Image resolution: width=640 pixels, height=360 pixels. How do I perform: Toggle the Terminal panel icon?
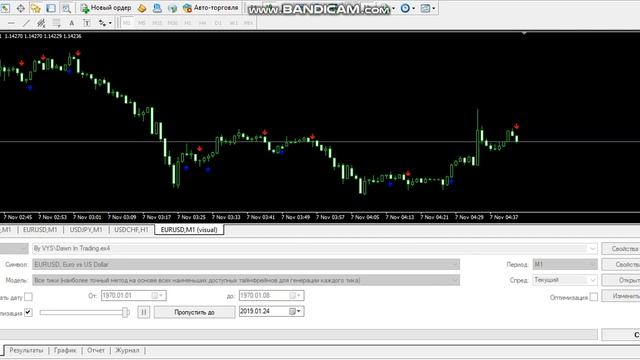click(x=51, y=8)
